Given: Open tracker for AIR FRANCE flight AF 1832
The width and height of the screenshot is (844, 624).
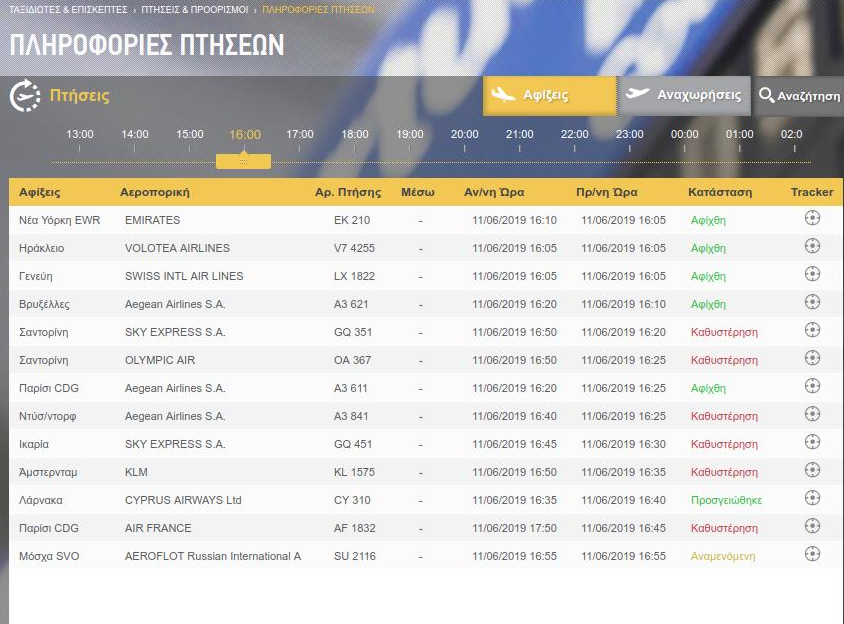Looking at the screenshot, I should tap(812, 526).
